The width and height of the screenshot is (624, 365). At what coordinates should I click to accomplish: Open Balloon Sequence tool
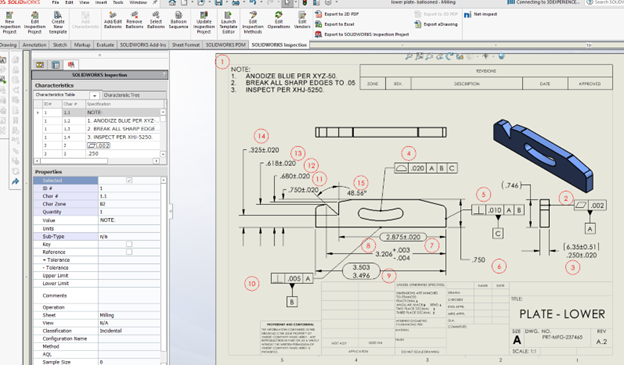pos(178,20)
